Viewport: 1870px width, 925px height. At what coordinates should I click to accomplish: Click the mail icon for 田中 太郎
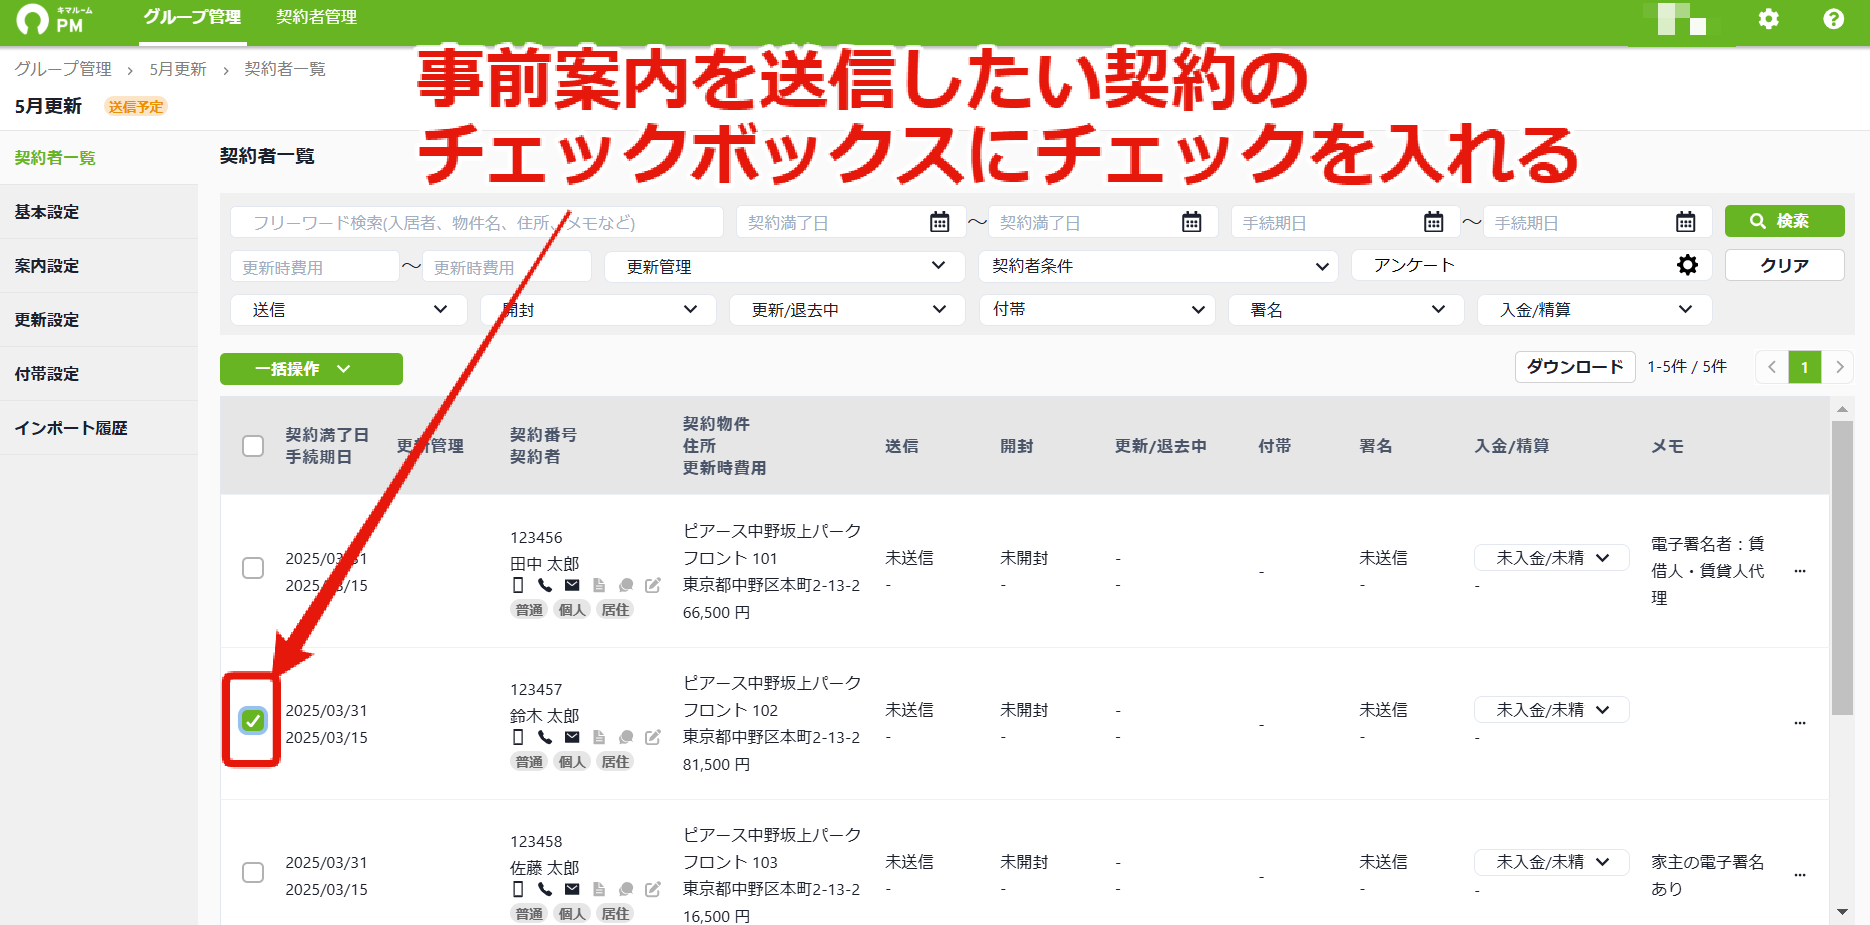(x=572, y=585)
